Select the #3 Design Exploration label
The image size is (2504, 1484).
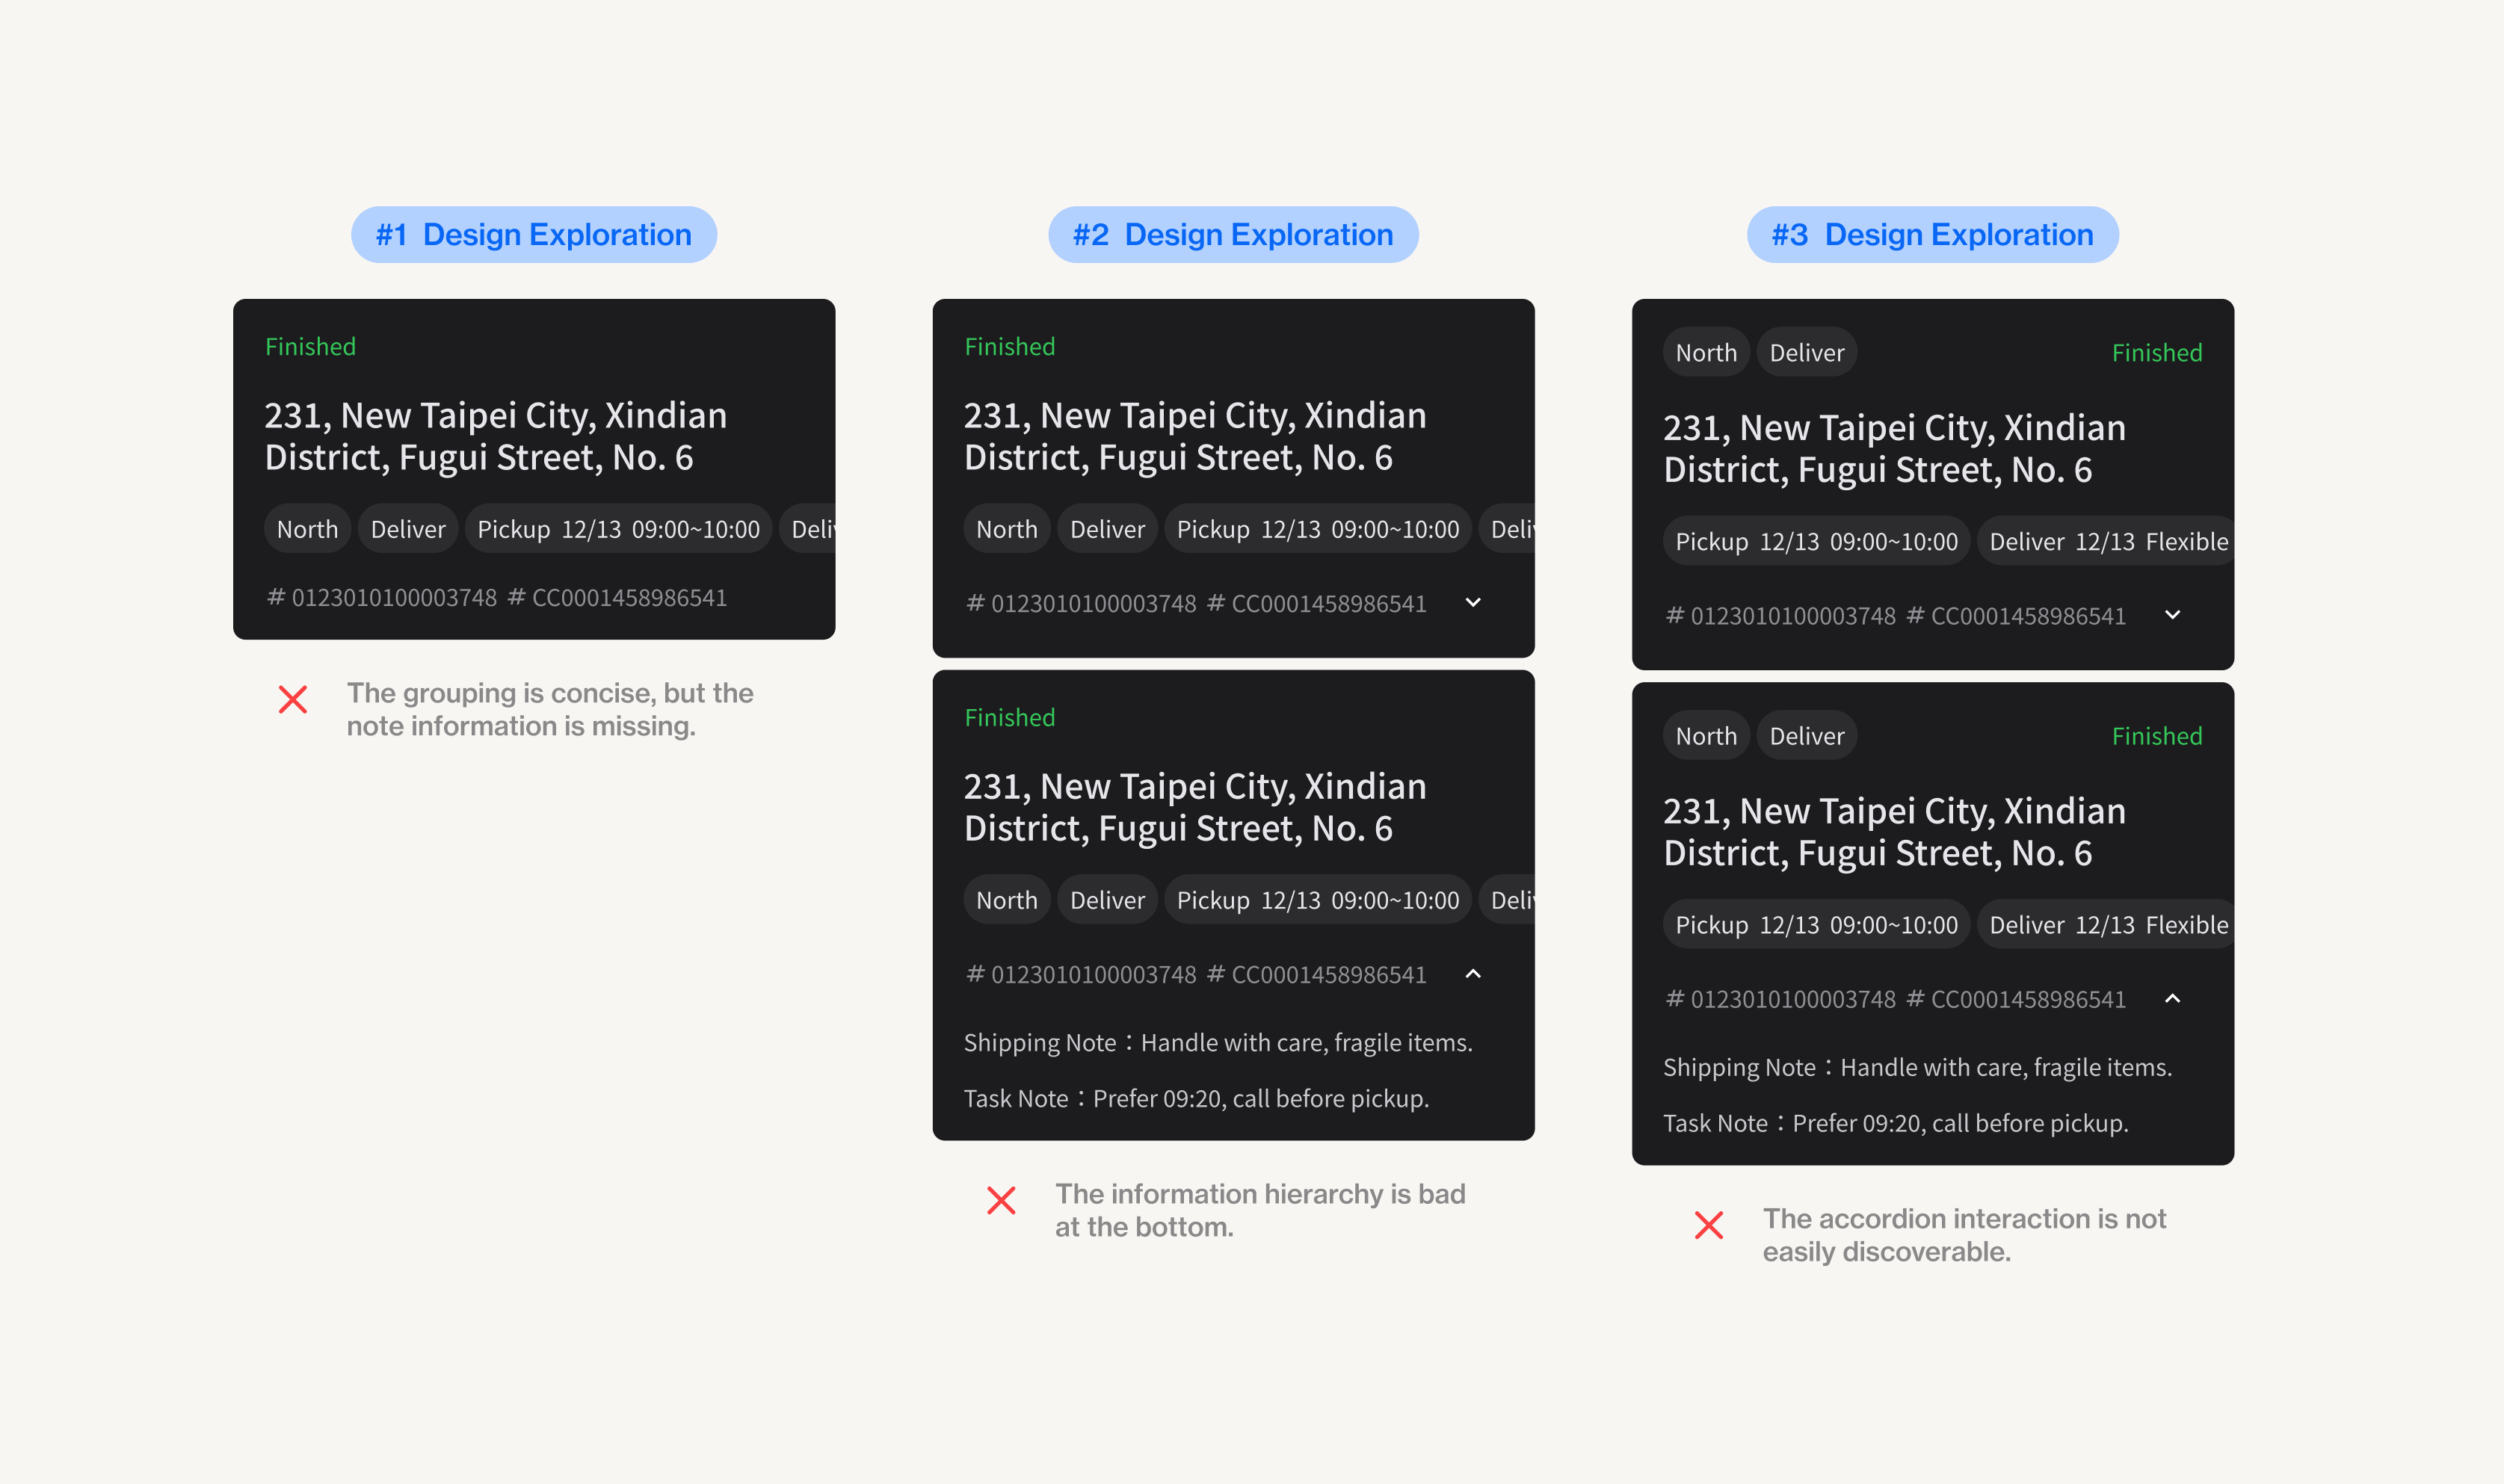(x=1932, y=235)
